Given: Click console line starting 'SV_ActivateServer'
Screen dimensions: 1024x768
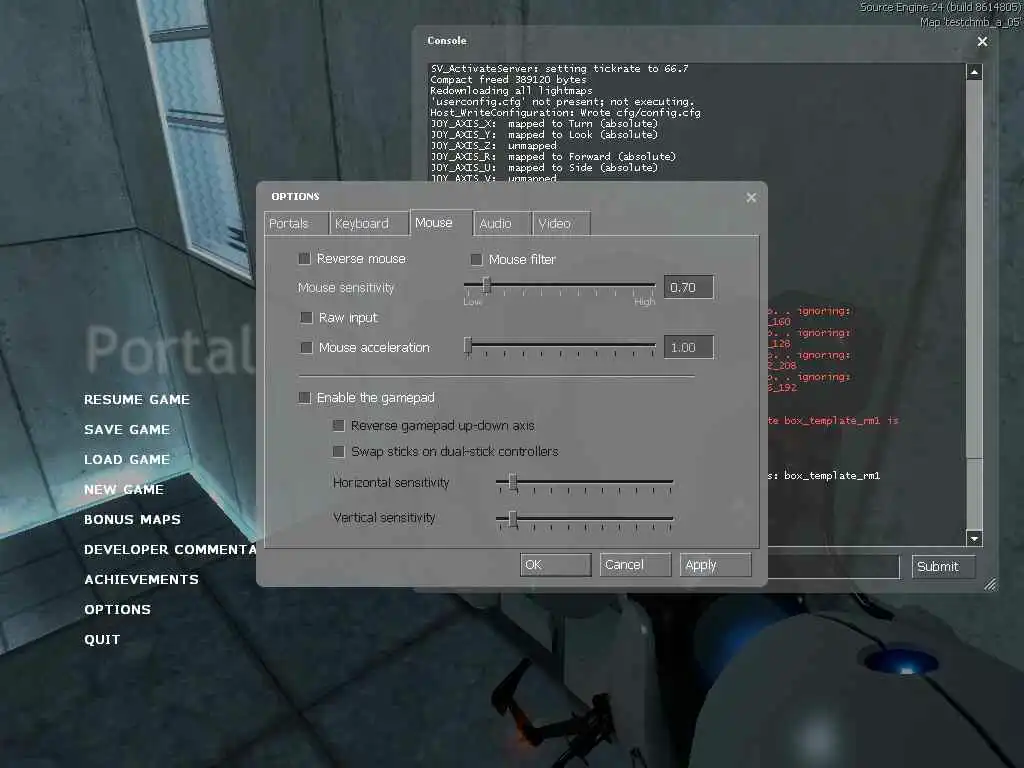Looking at the screenshot, I should [560, 69].
